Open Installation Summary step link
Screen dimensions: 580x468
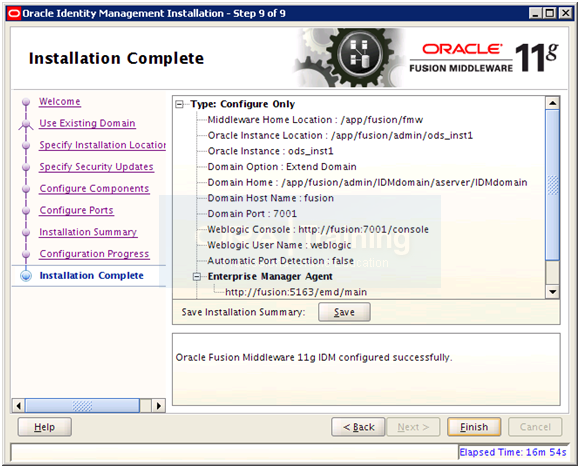[x=88, y=232]
